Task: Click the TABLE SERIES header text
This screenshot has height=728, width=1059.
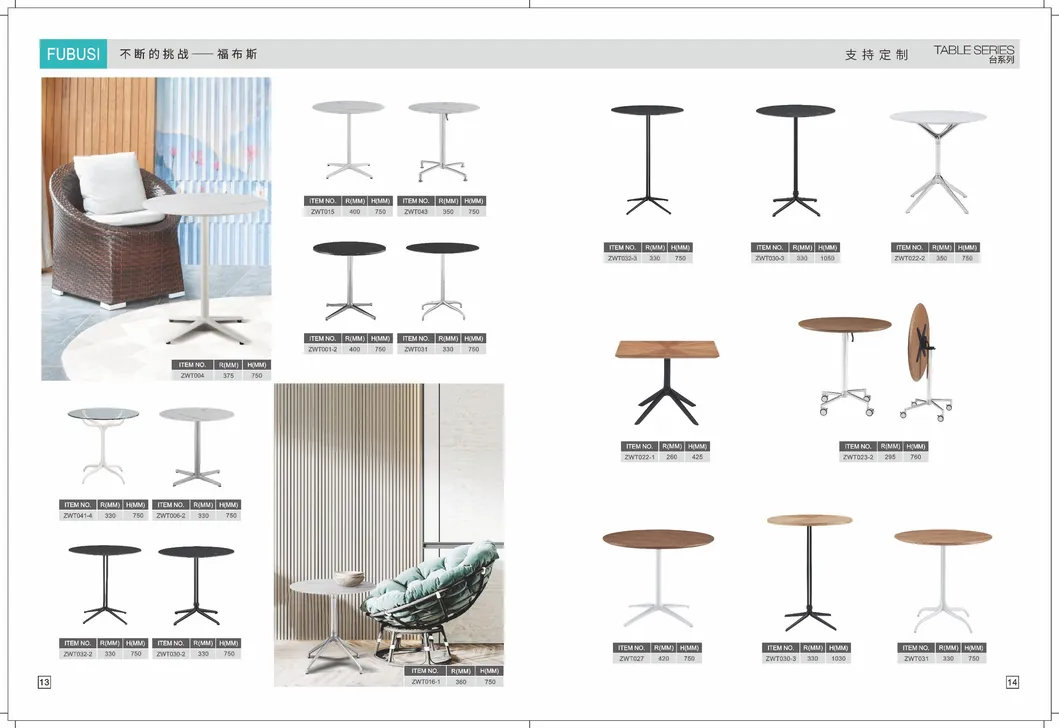Action: tap(973, 47)
